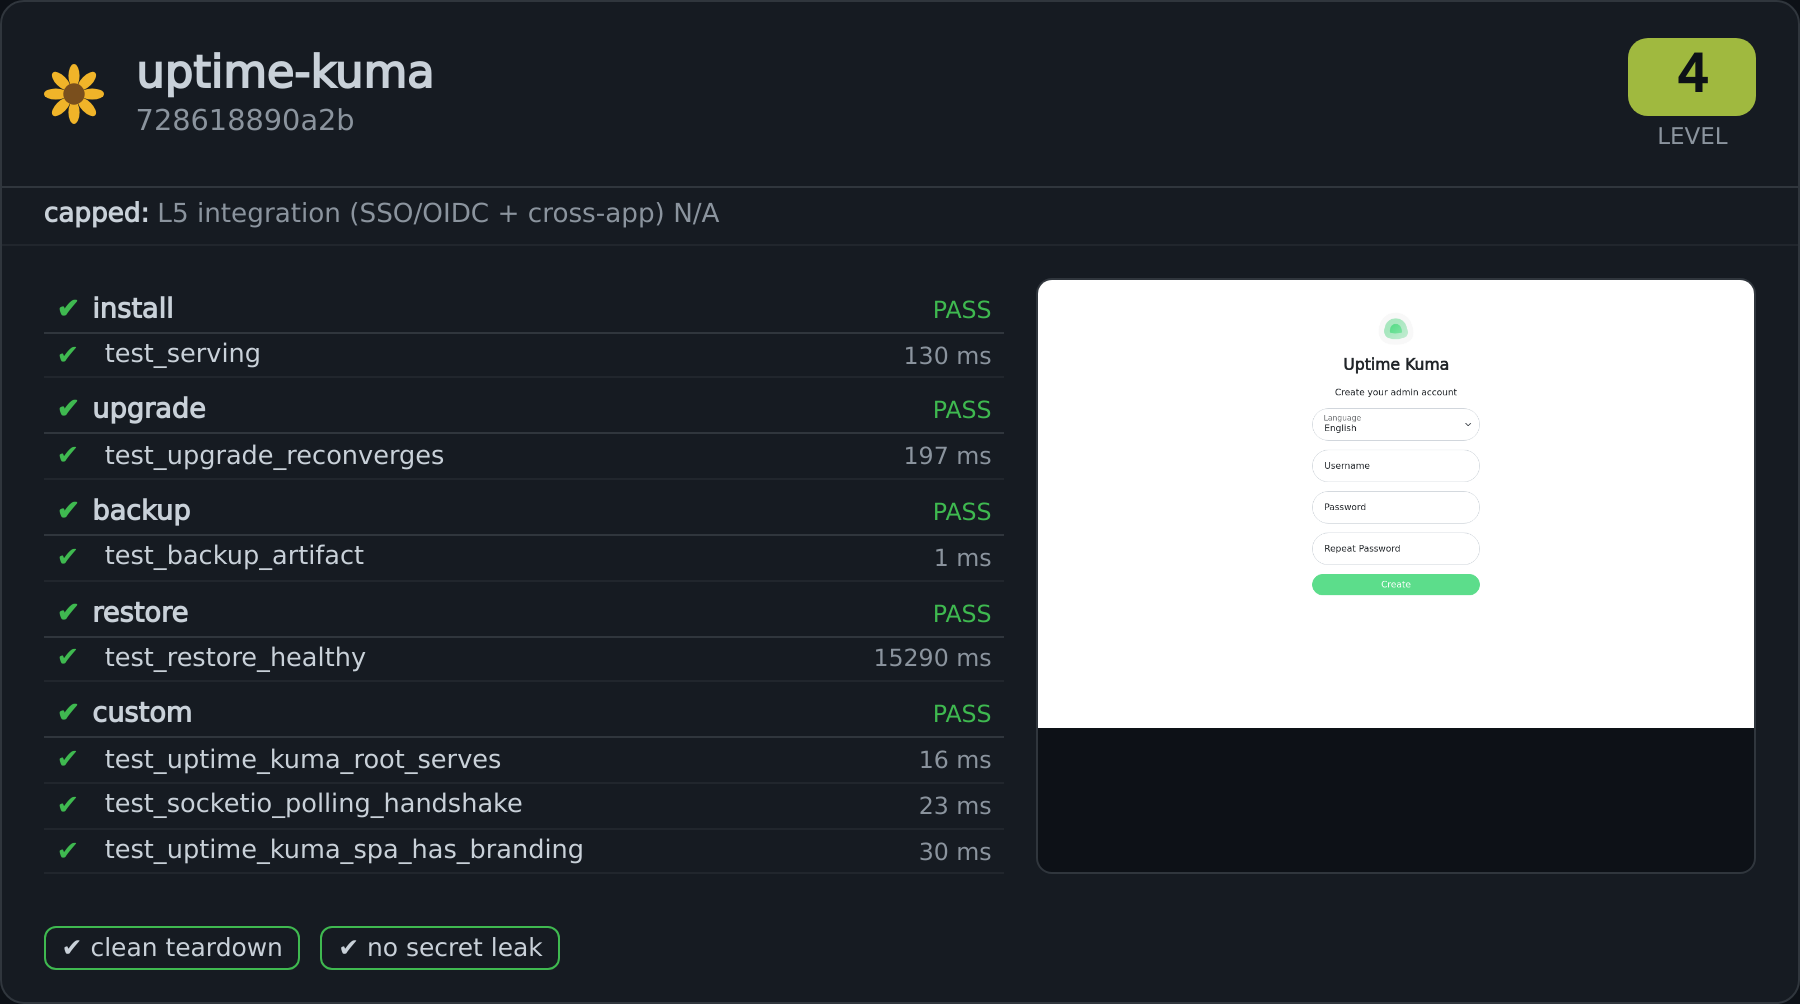Click the PASS status for custom
Image resolution: width=1800 pixels, height=1004 pixels.
[x=961, y=714]
